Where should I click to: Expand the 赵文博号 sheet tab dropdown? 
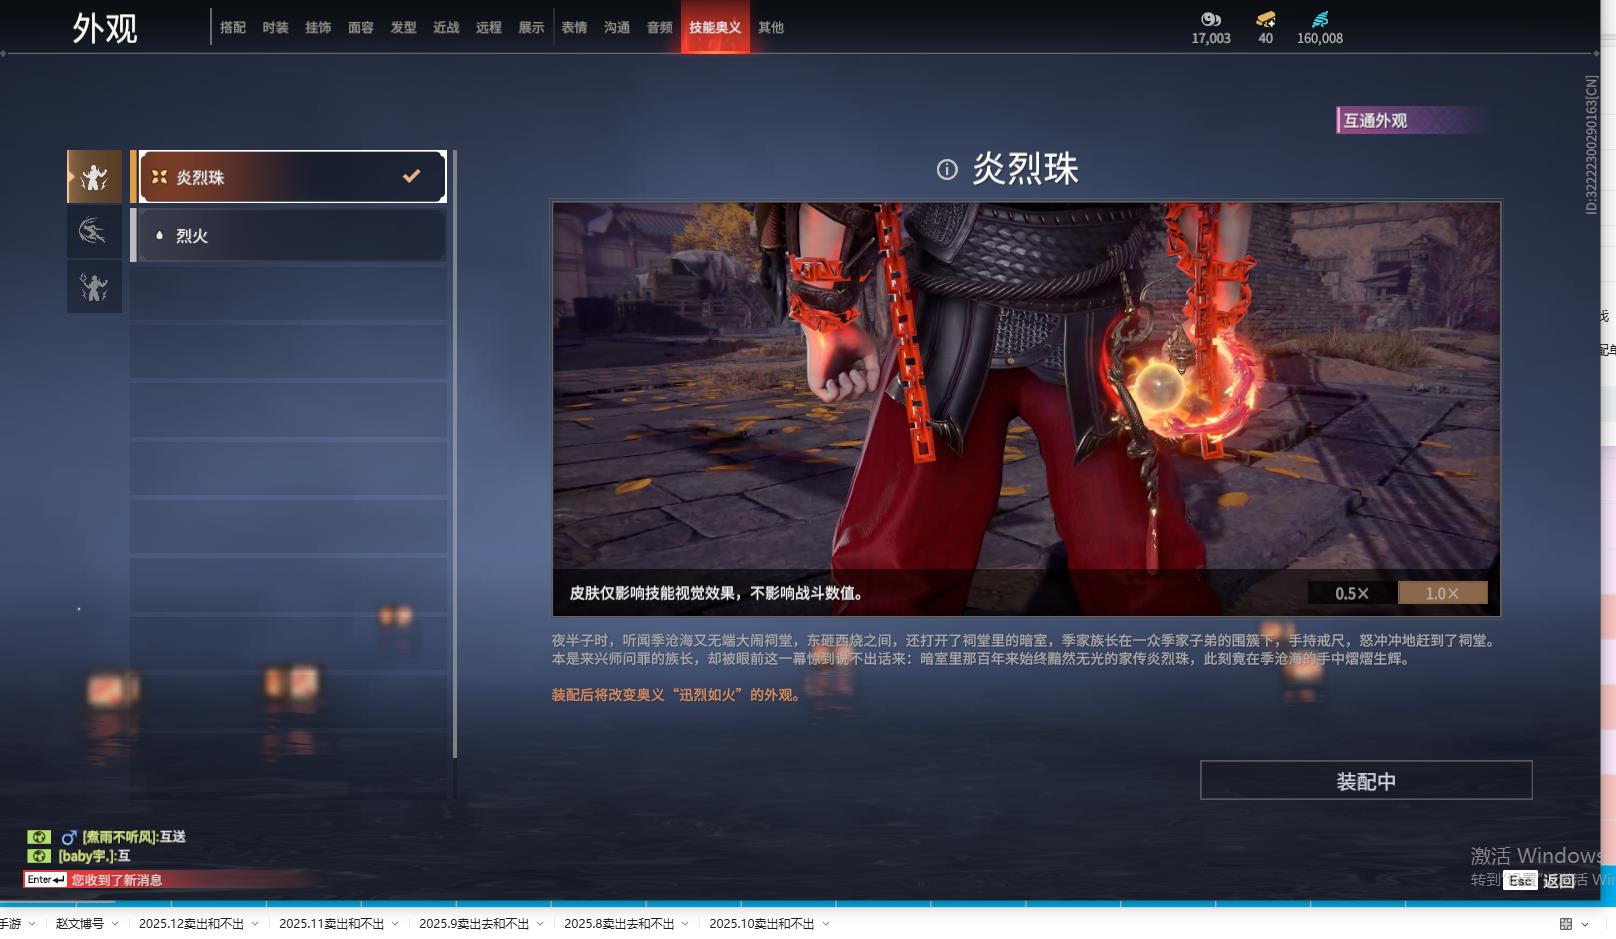[x=115, y=924]
